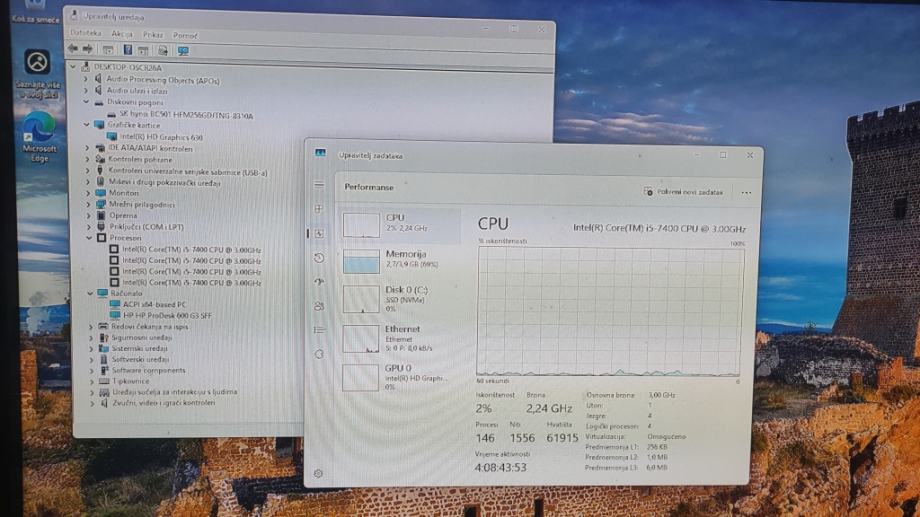
Task: Open the Details page in Task Manager sidebar
Action: pyautogui.click(x=319, y=330)
